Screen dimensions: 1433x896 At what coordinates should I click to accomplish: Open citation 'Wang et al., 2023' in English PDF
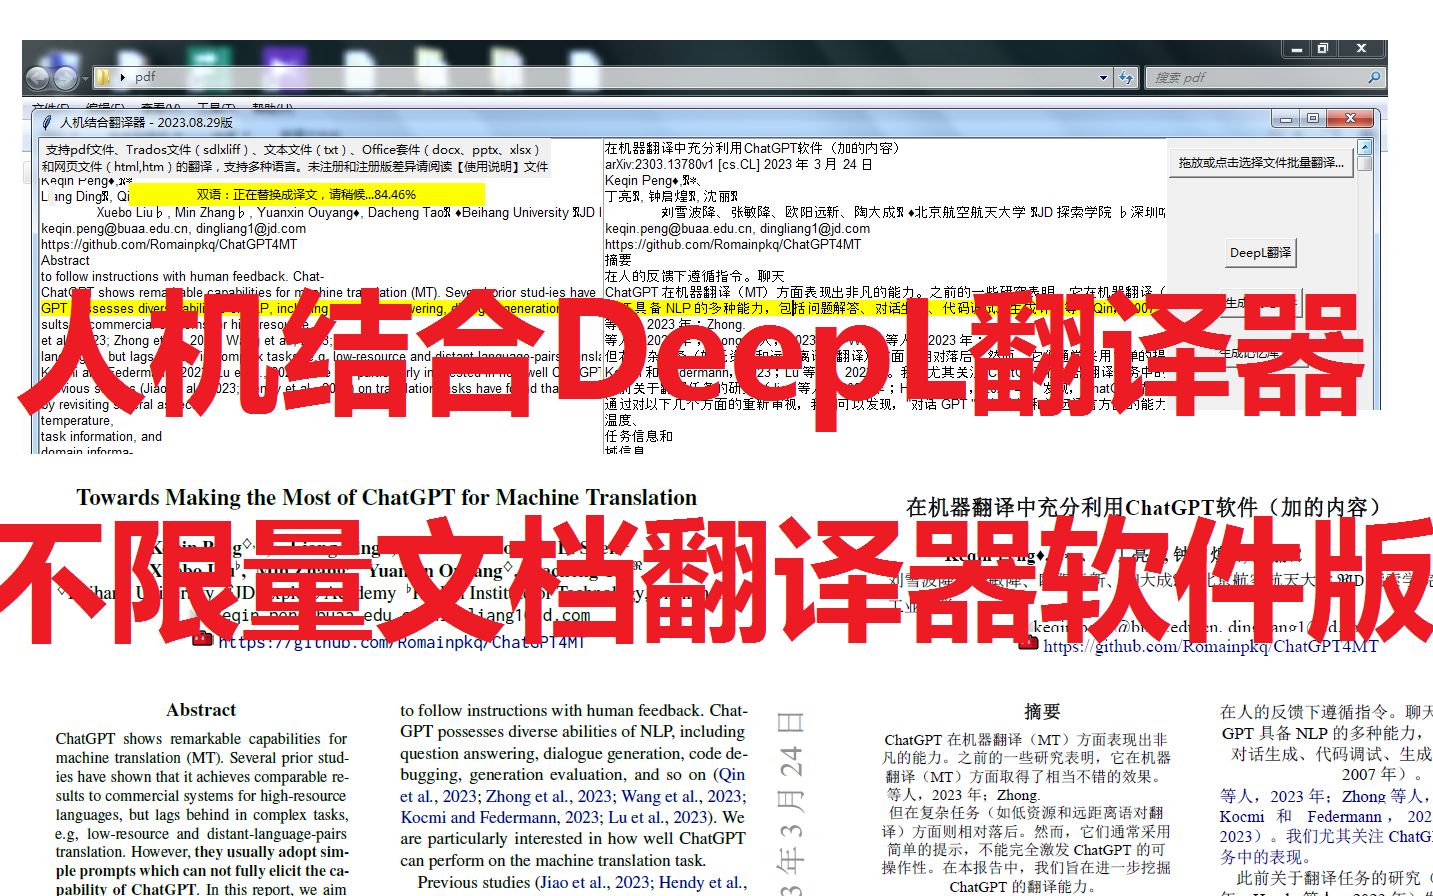[x=682, y=796]
